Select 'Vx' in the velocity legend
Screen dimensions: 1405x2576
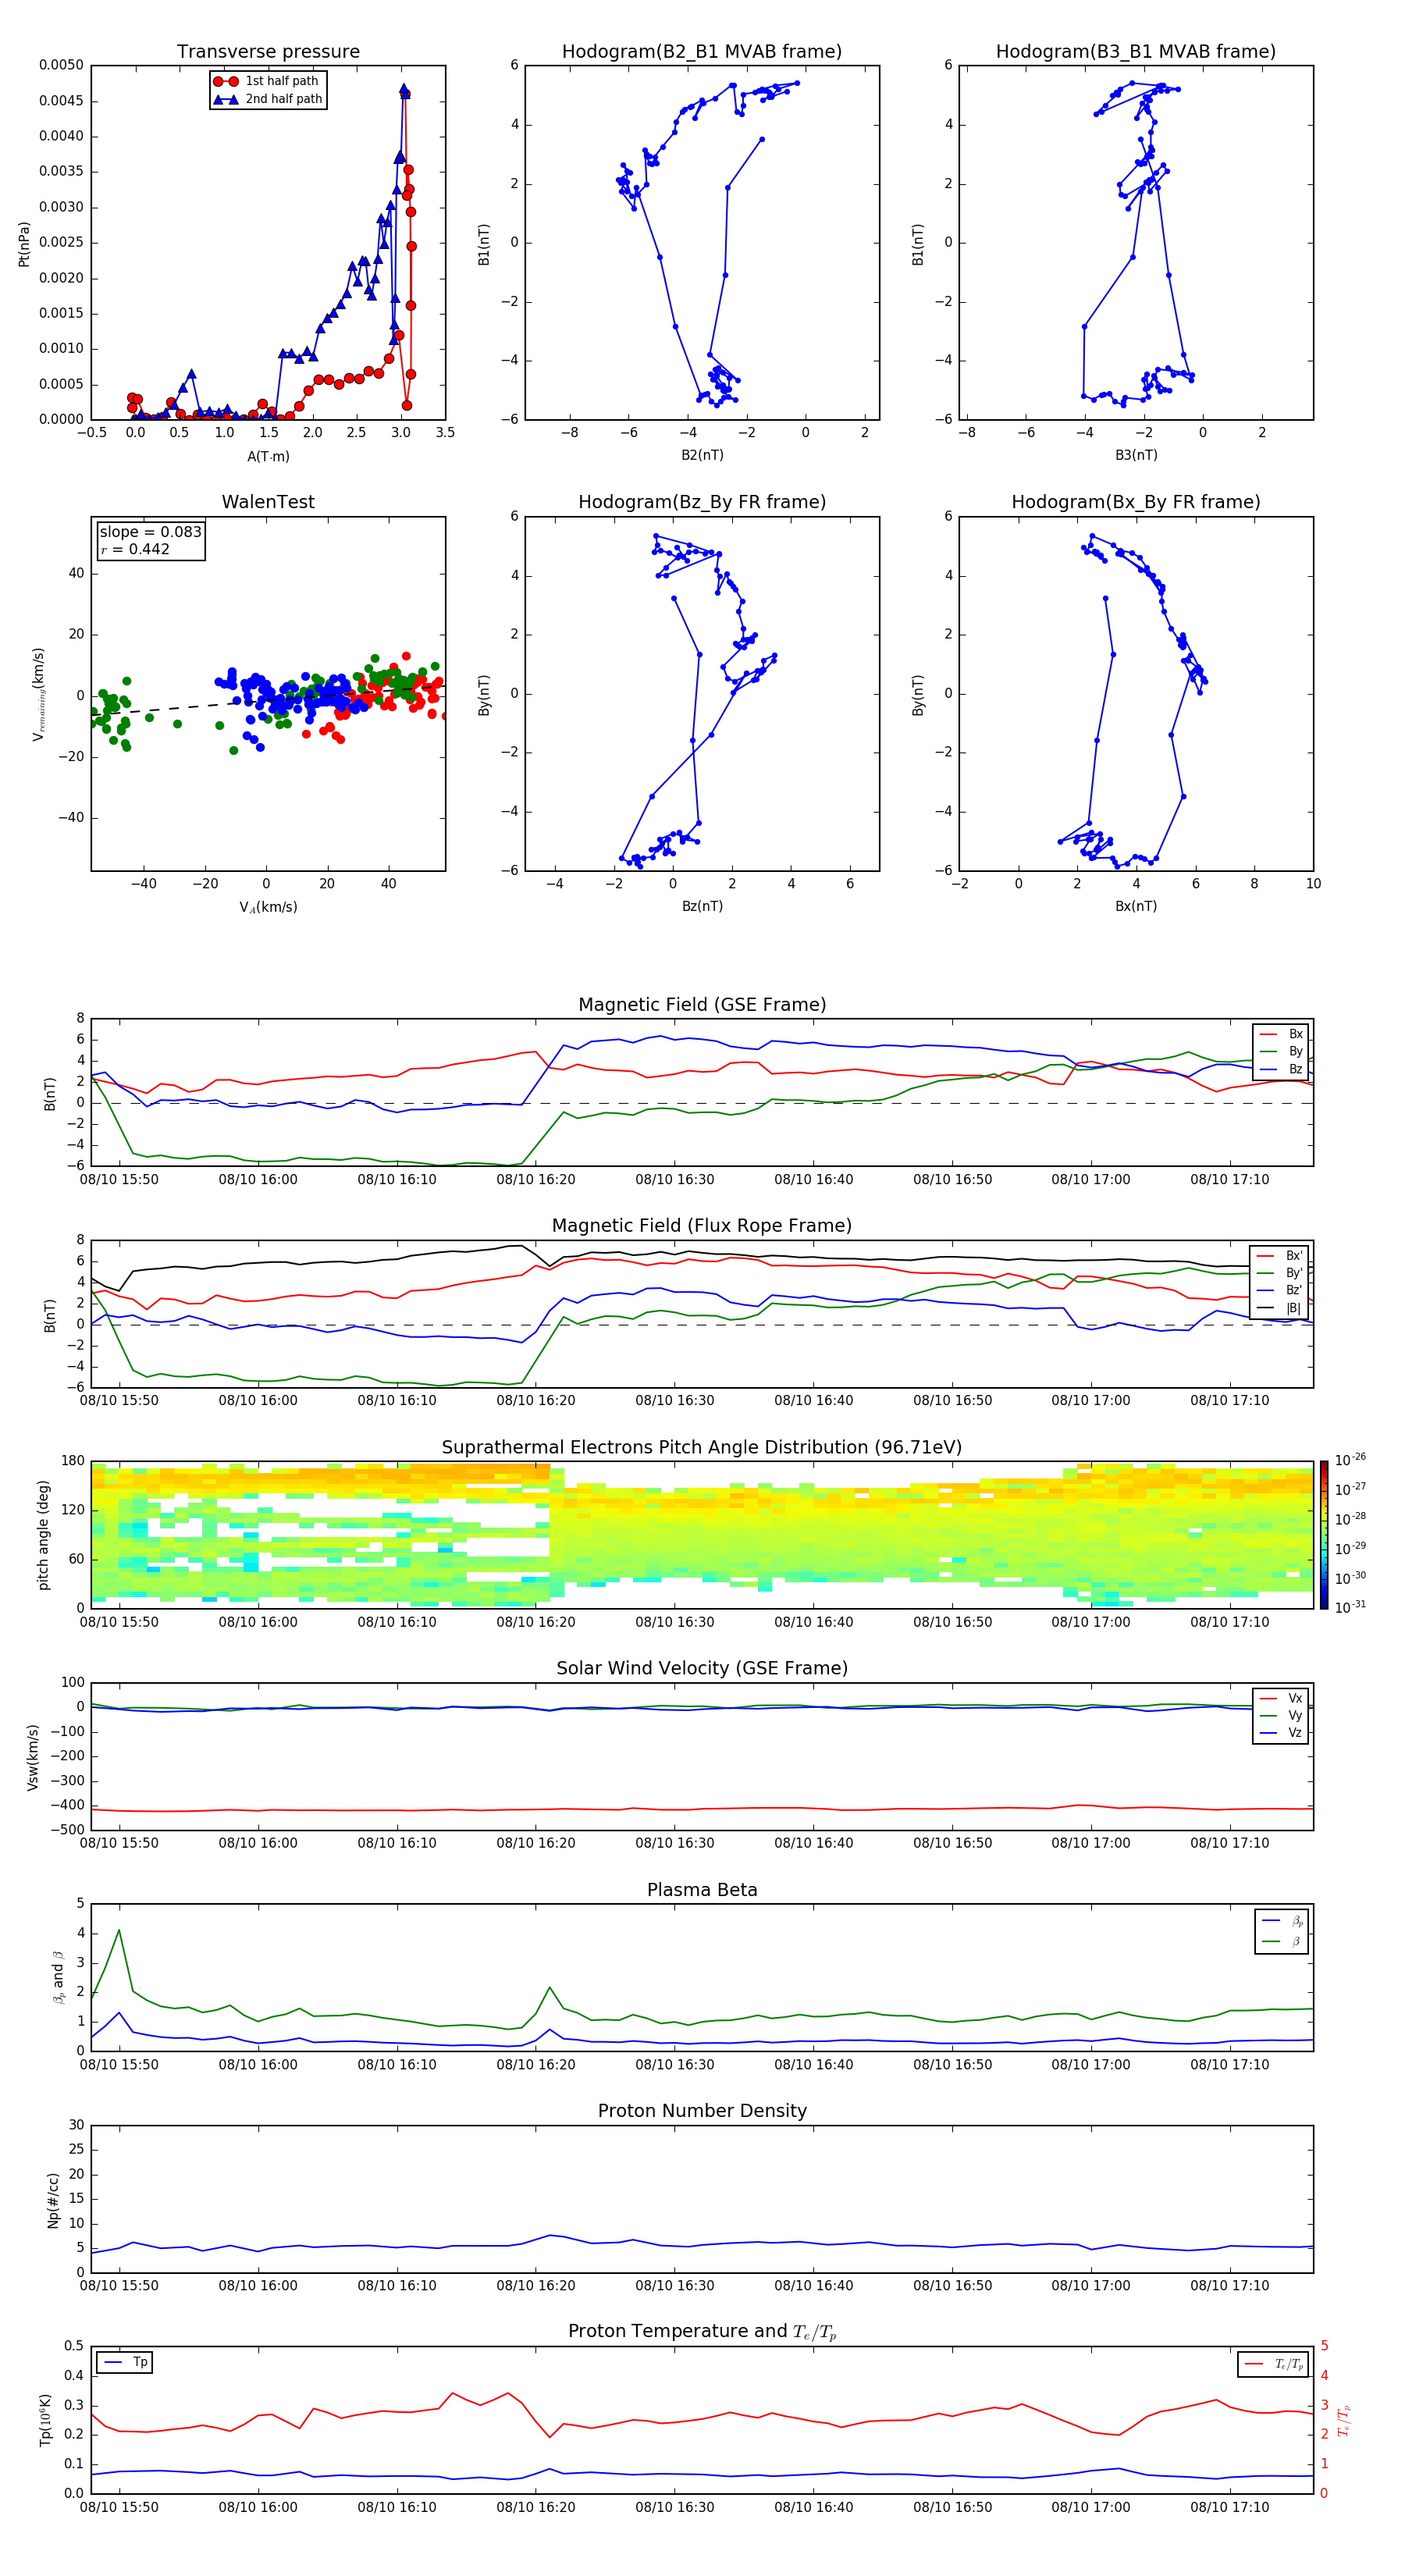[1281, 1698]
